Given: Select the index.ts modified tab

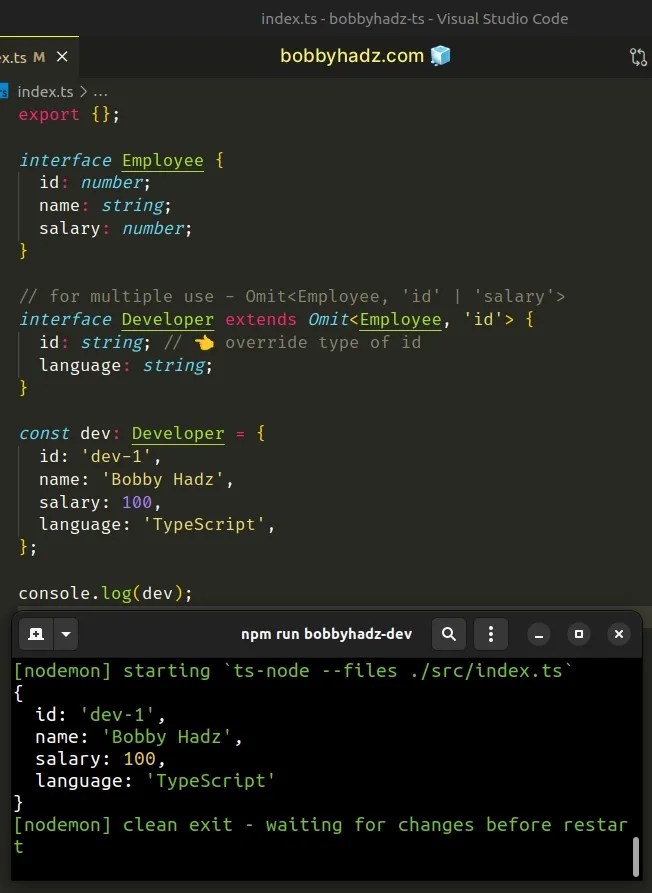Looking at the screenshot, I should pyautogui.click(x=34, y=57).
